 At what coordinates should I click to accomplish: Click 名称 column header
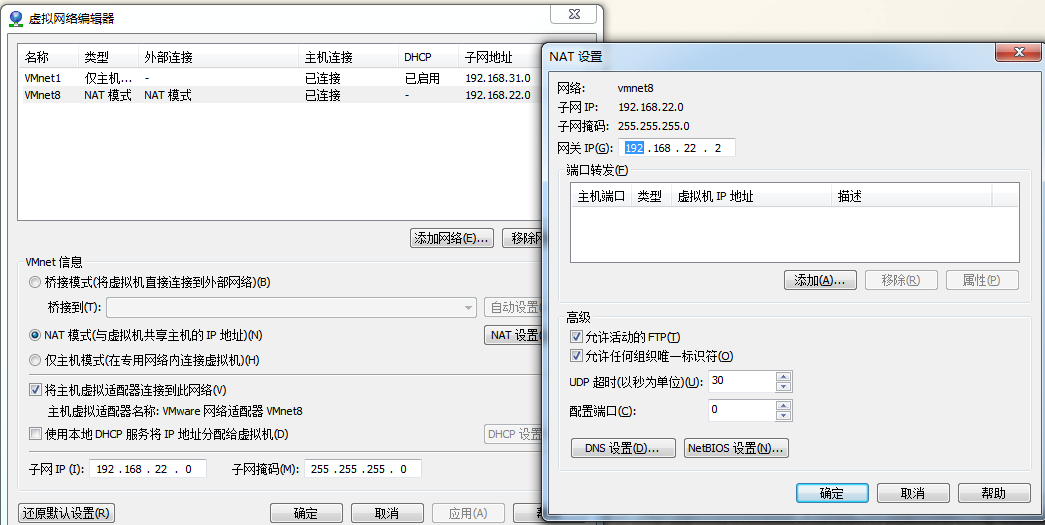tap(49, 57)
